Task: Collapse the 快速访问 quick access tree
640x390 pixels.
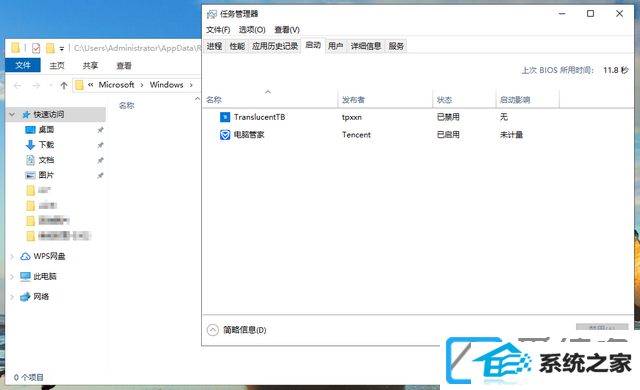Action: tap(12, 115)
